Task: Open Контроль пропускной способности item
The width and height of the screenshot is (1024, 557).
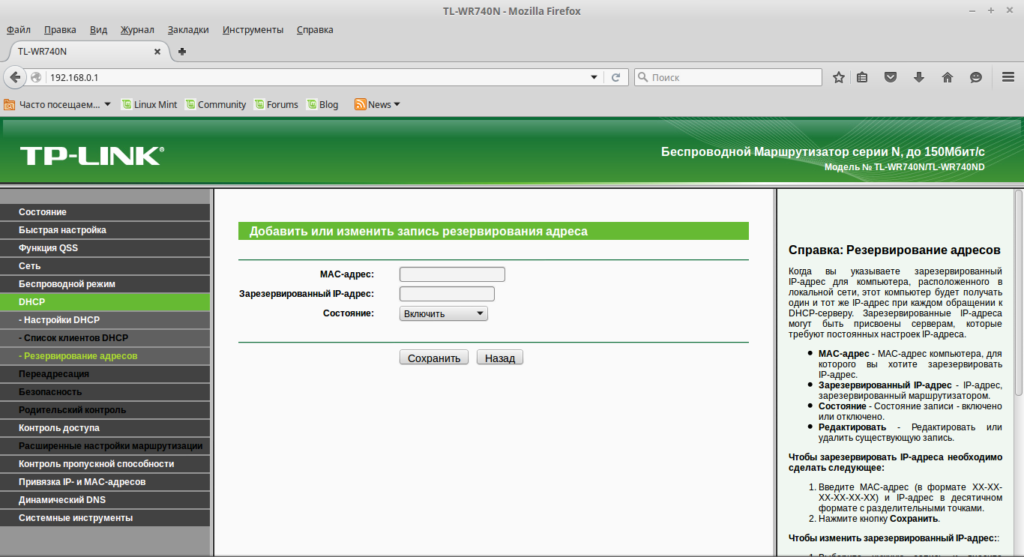Action: point(105,464)
